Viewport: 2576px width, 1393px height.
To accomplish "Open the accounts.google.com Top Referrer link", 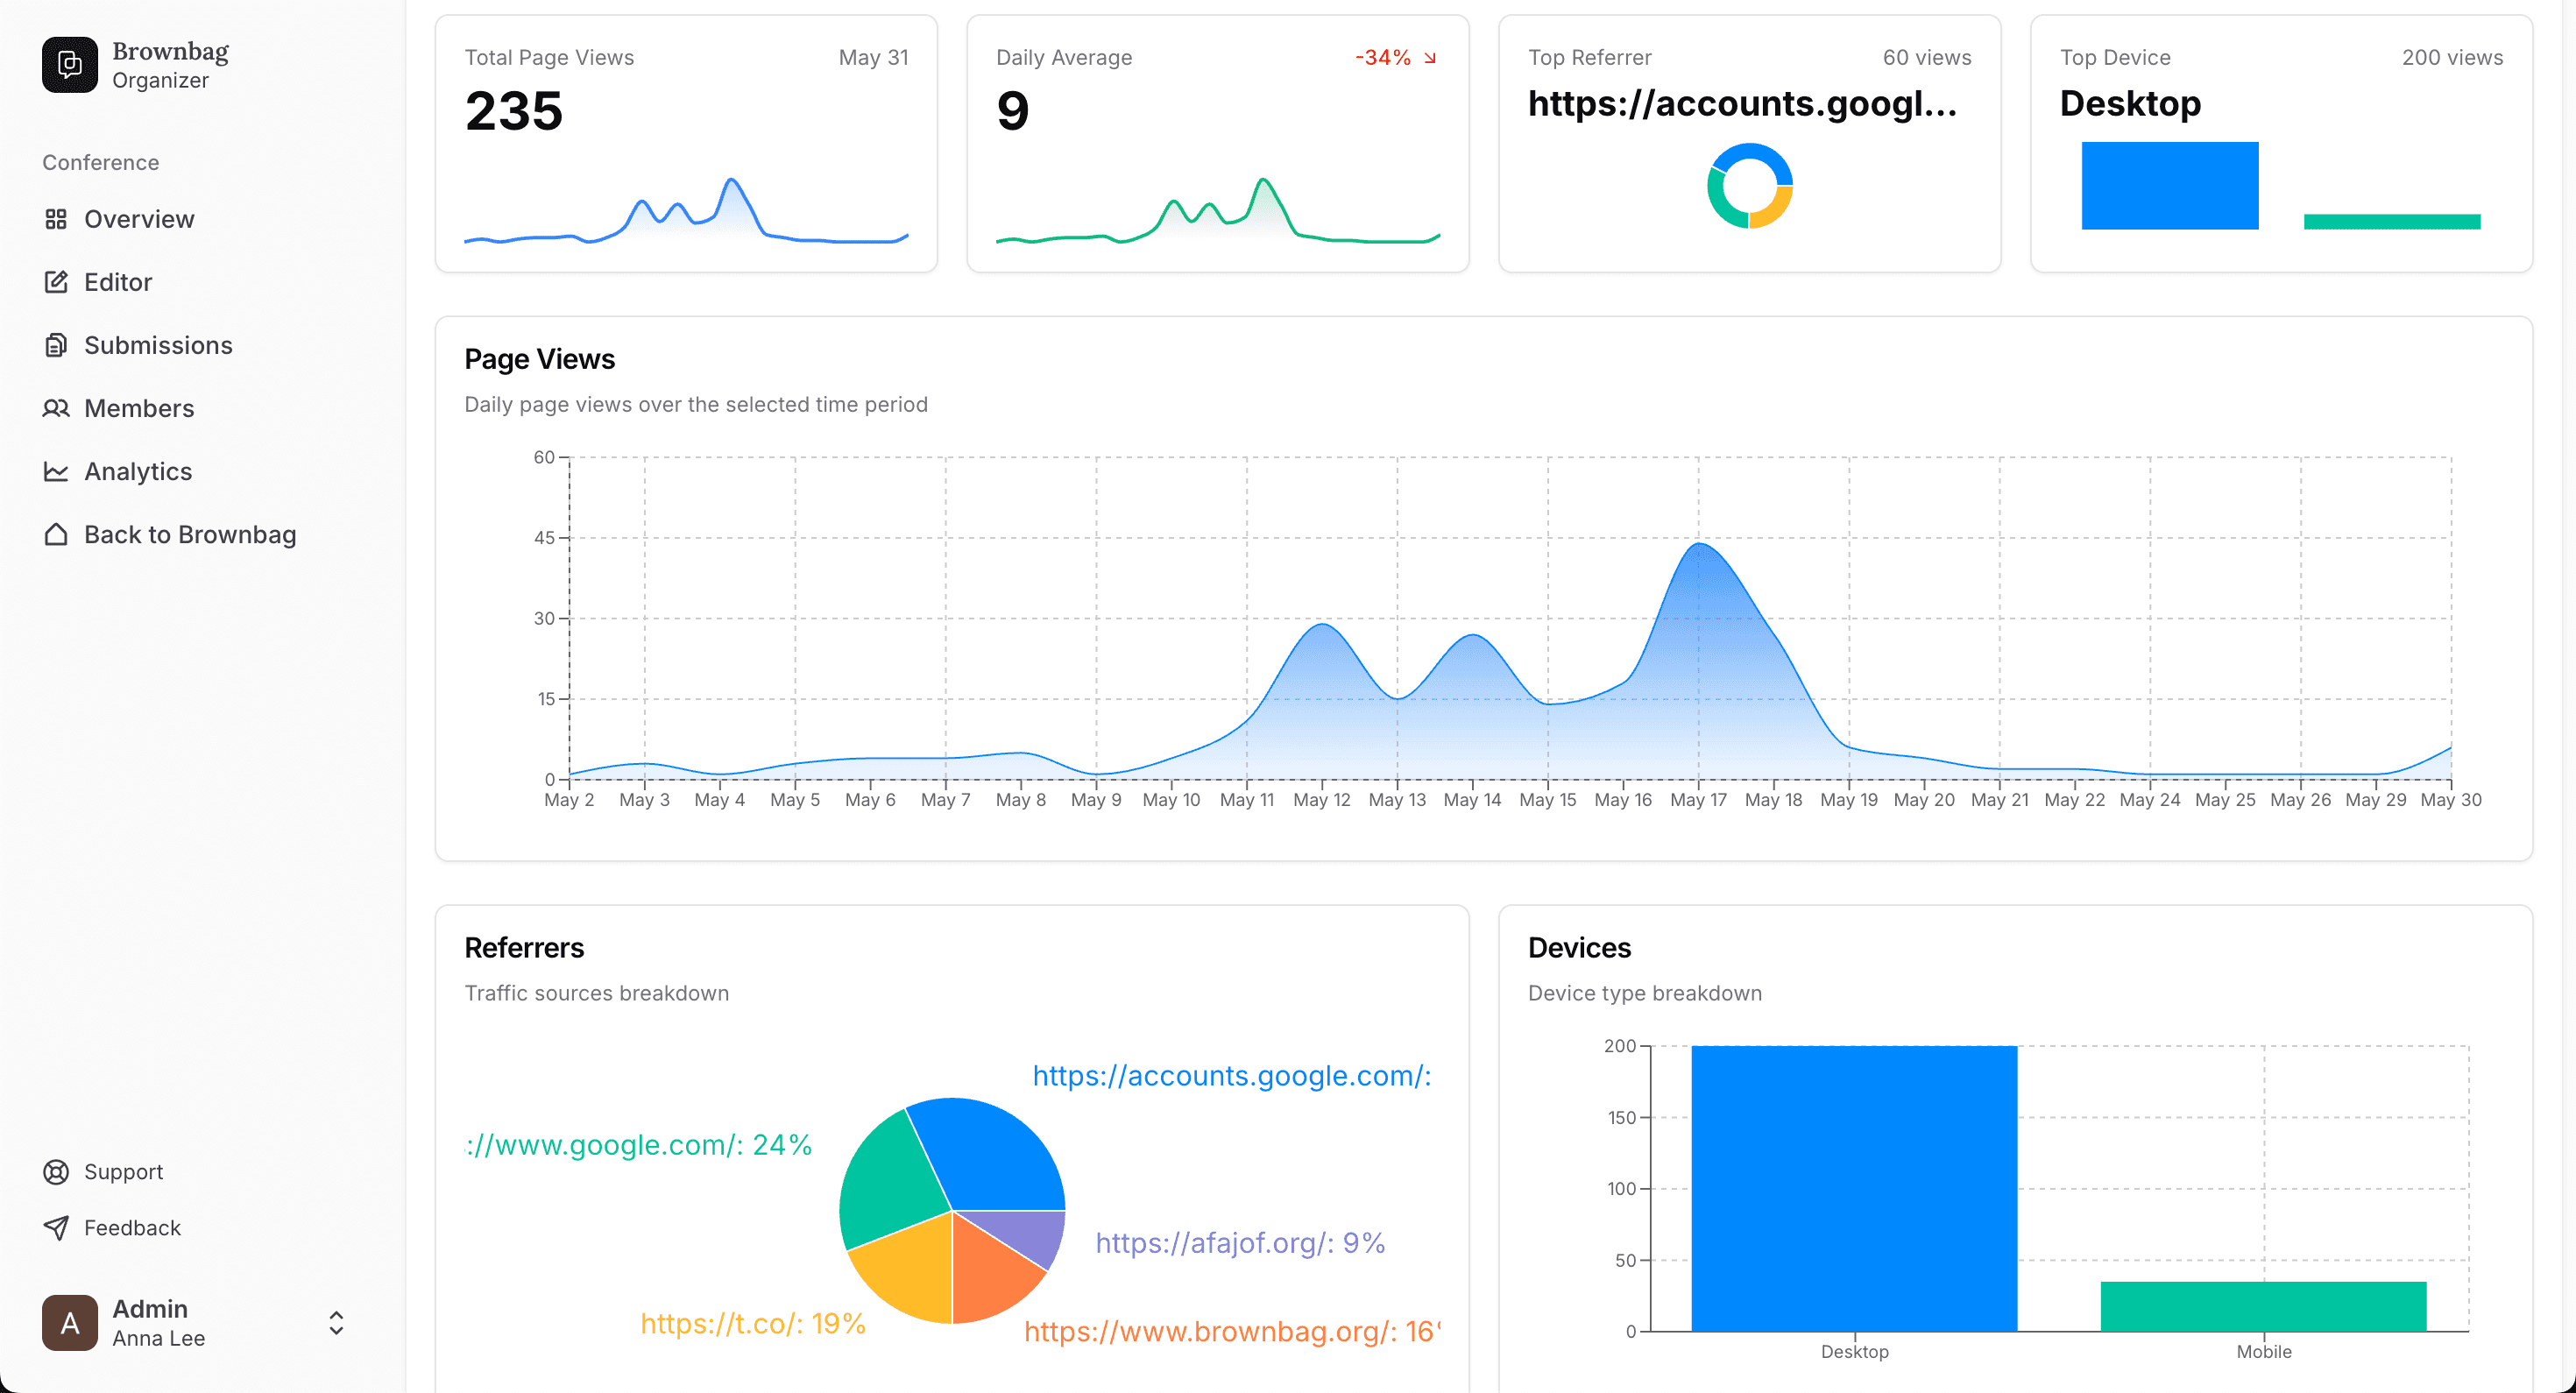I will pos(1744,104).
